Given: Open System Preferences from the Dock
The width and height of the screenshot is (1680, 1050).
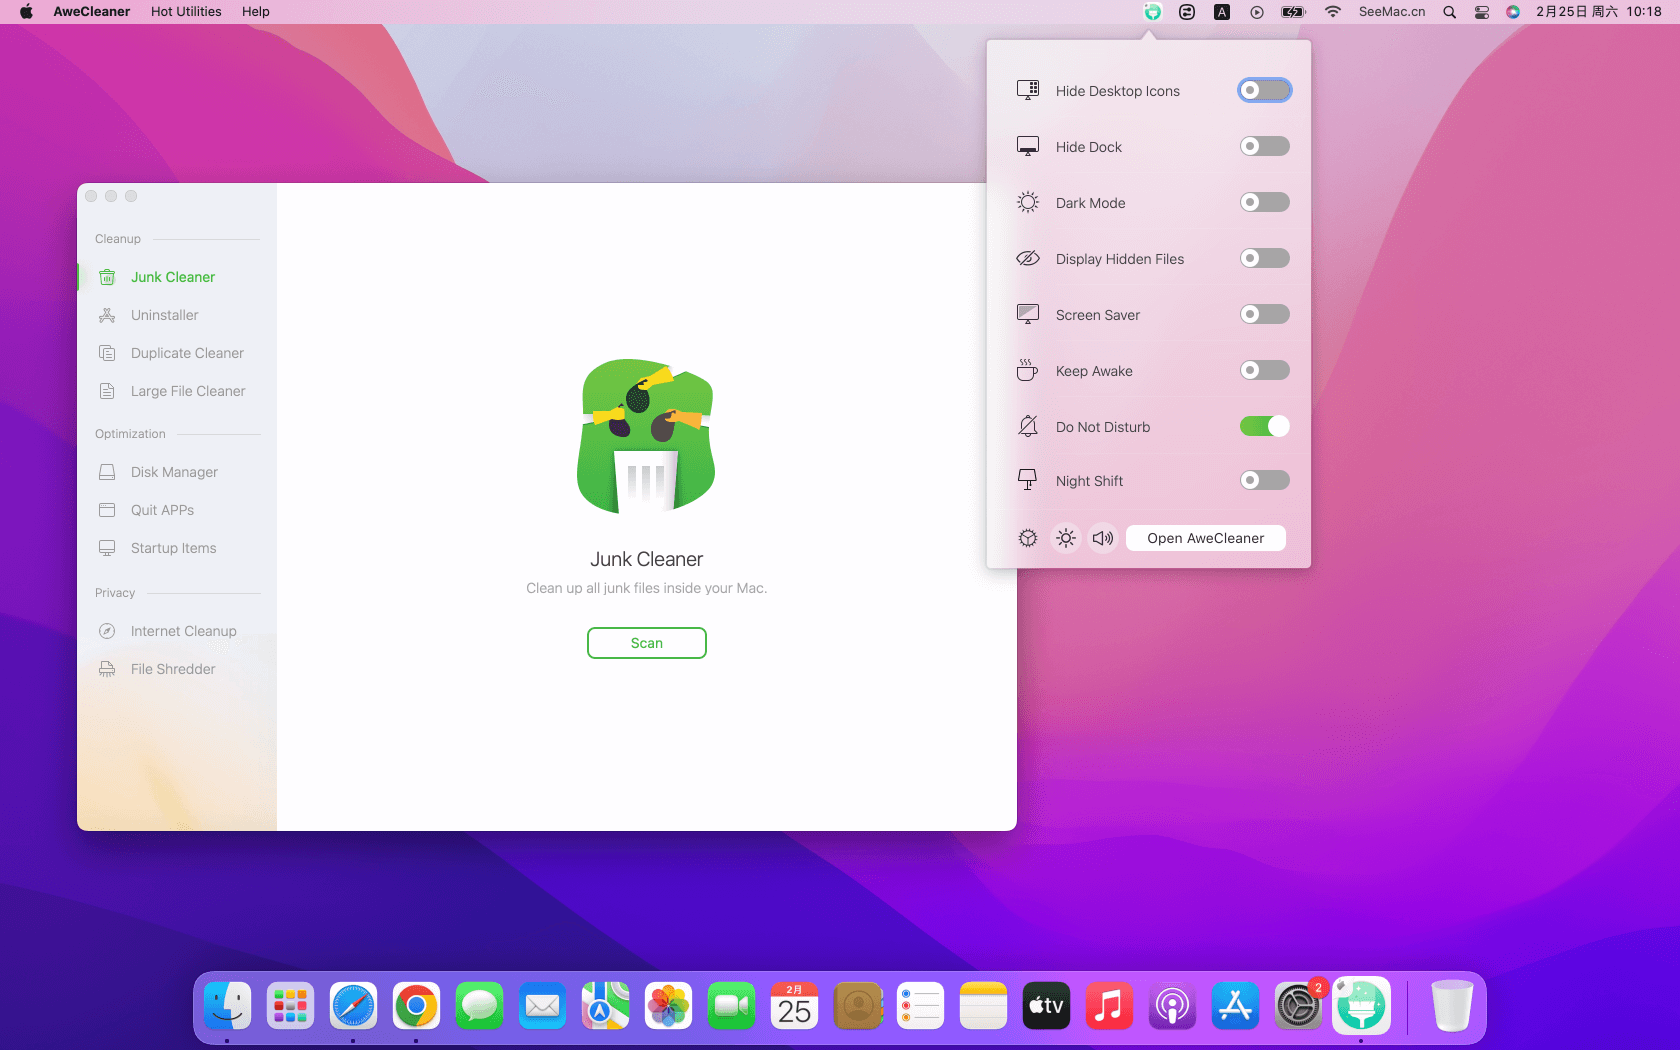Looking at the screenshot, I should (1298, 1006).
